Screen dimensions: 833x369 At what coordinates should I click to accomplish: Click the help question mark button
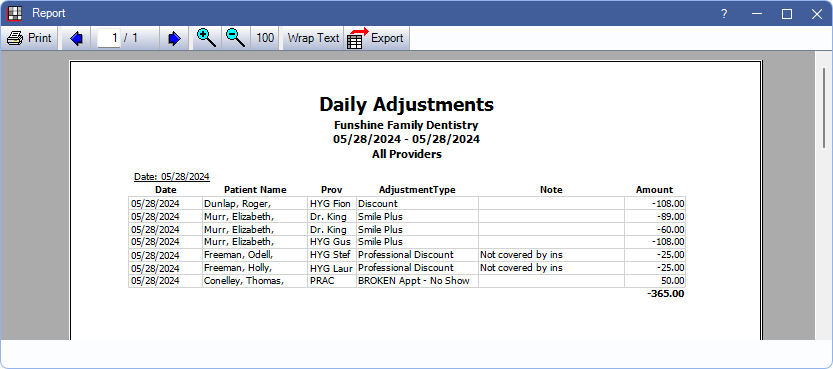point(724,14)
